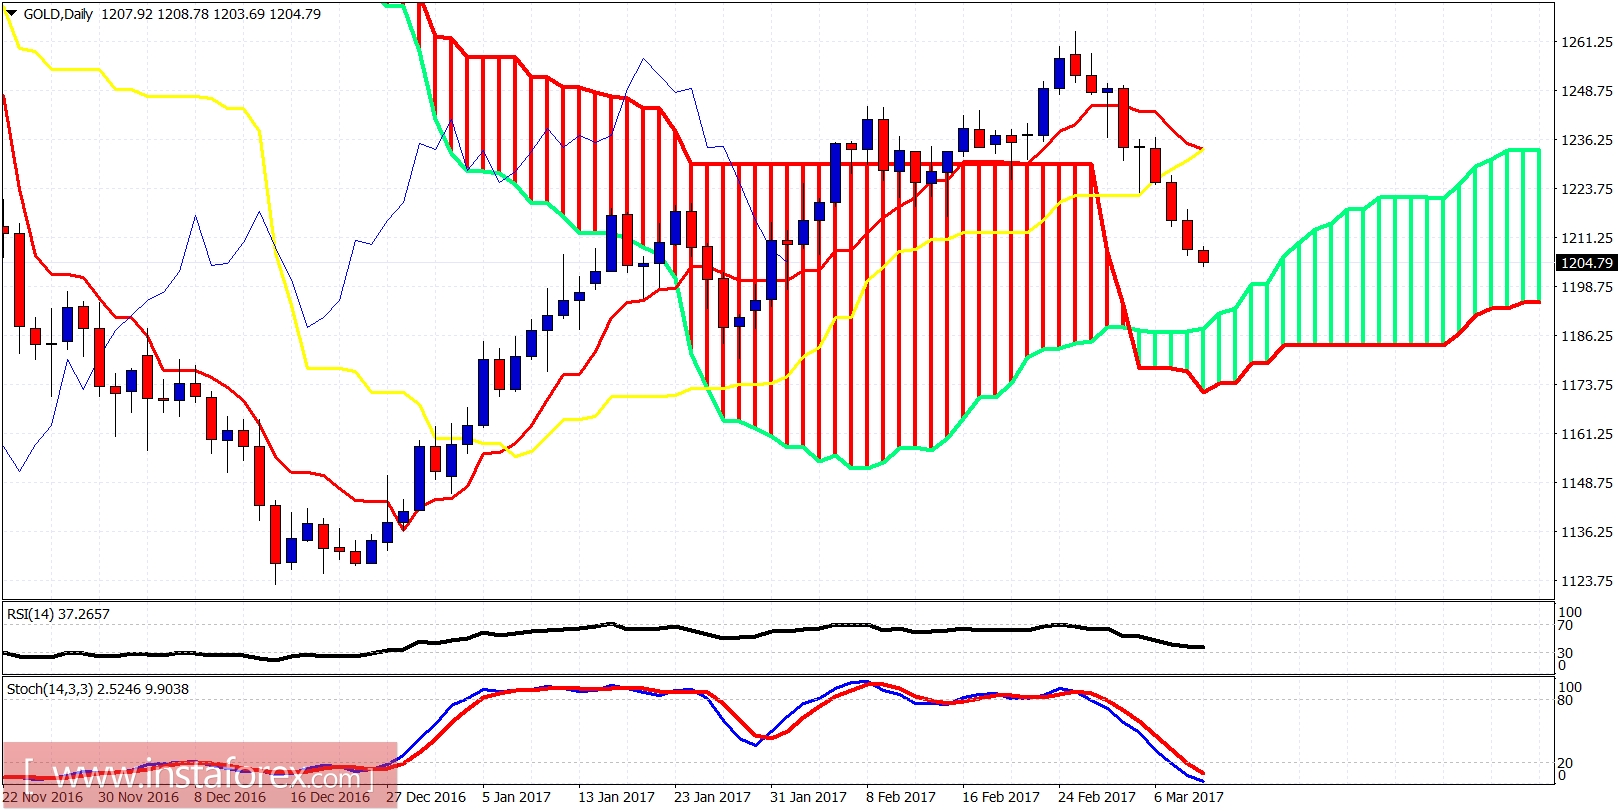Click the current price tag 1204.79 on the price axis
This screenshot has width=1622, height=811.
(1586, 263)
